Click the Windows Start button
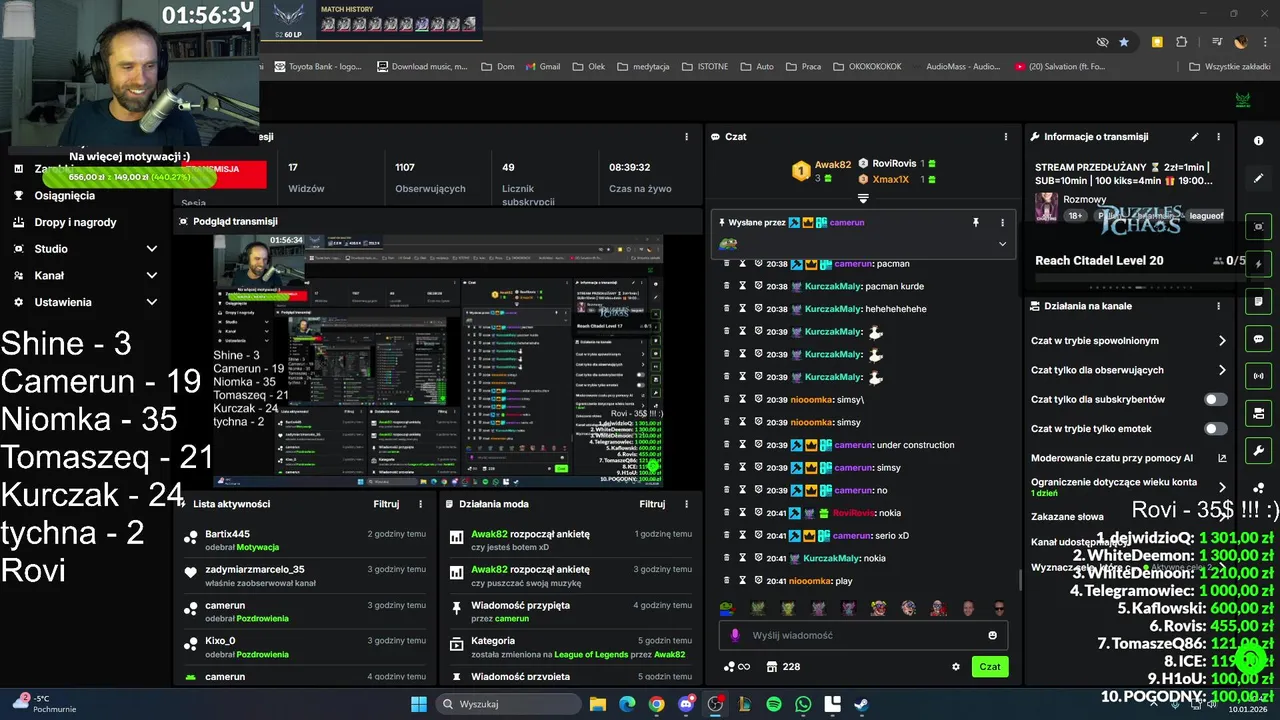Viewport: 1280px width, 720px height. [419, 704]
